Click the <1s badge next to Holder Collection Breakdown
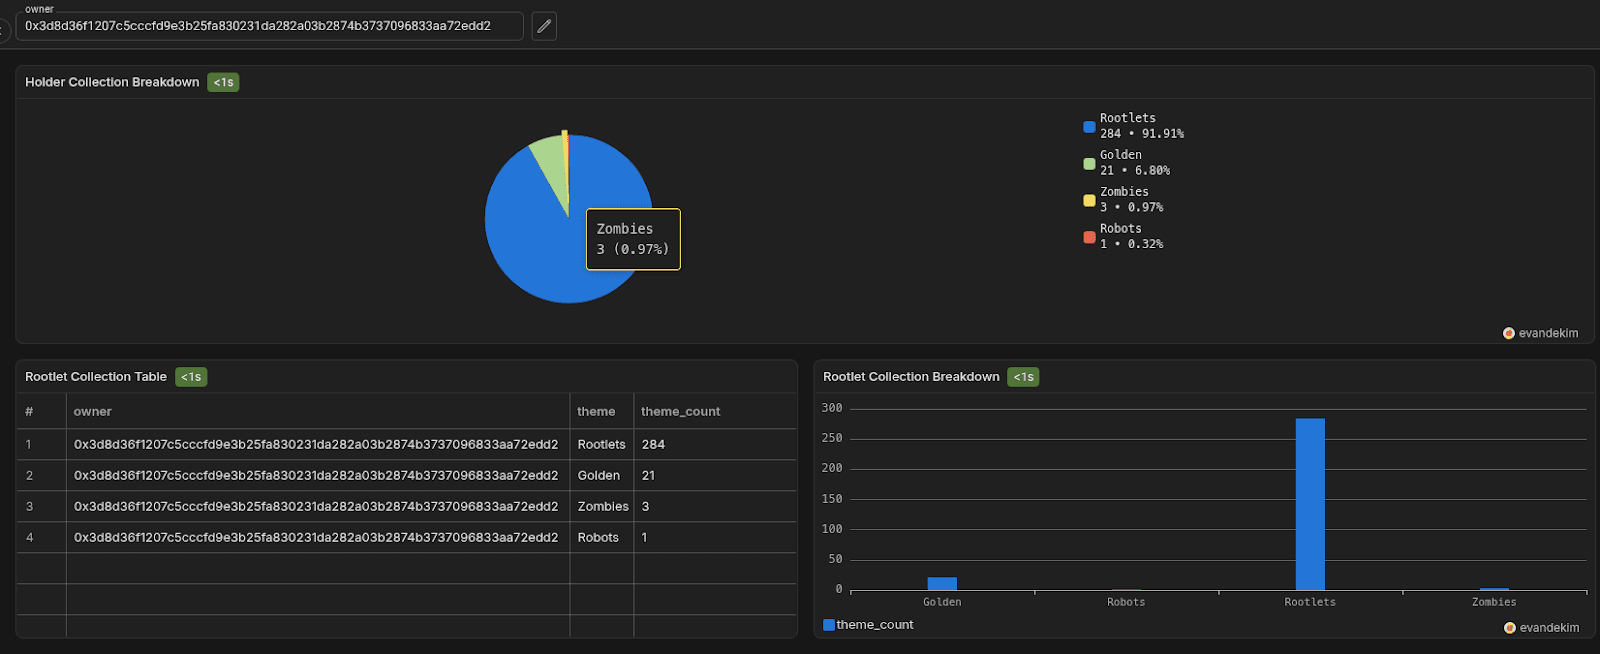This screenshot has width=1600, height=654. pos(223,82)
